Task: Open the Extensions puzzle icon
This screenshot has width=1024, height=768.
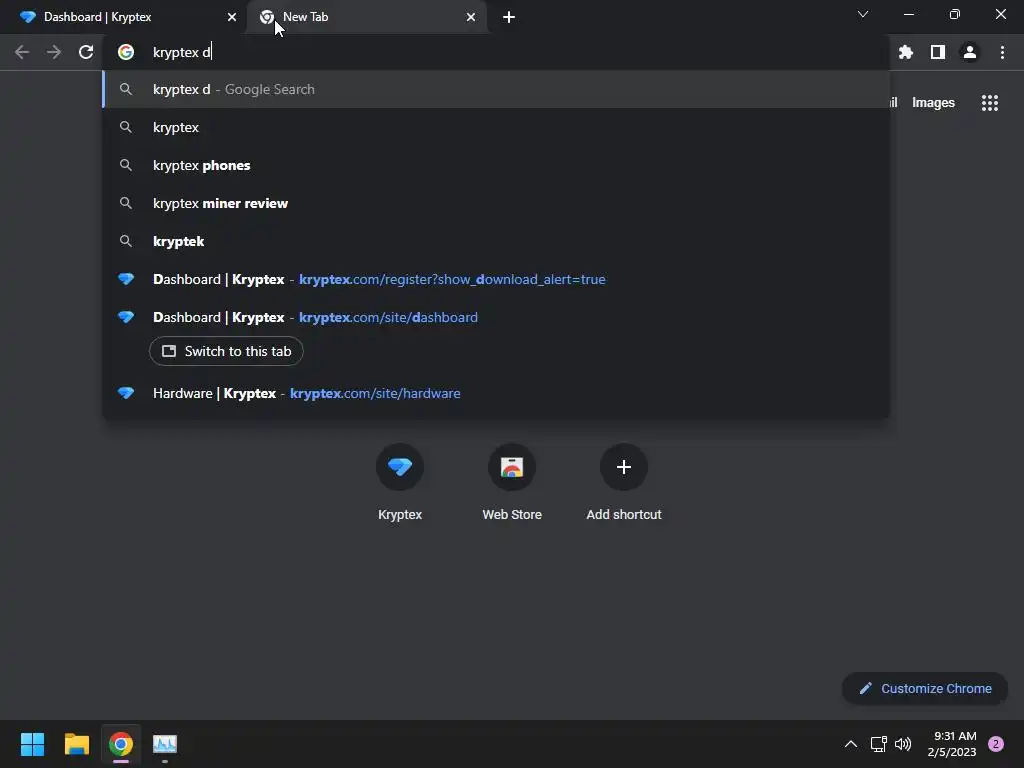Action: (x=906, y=52)
